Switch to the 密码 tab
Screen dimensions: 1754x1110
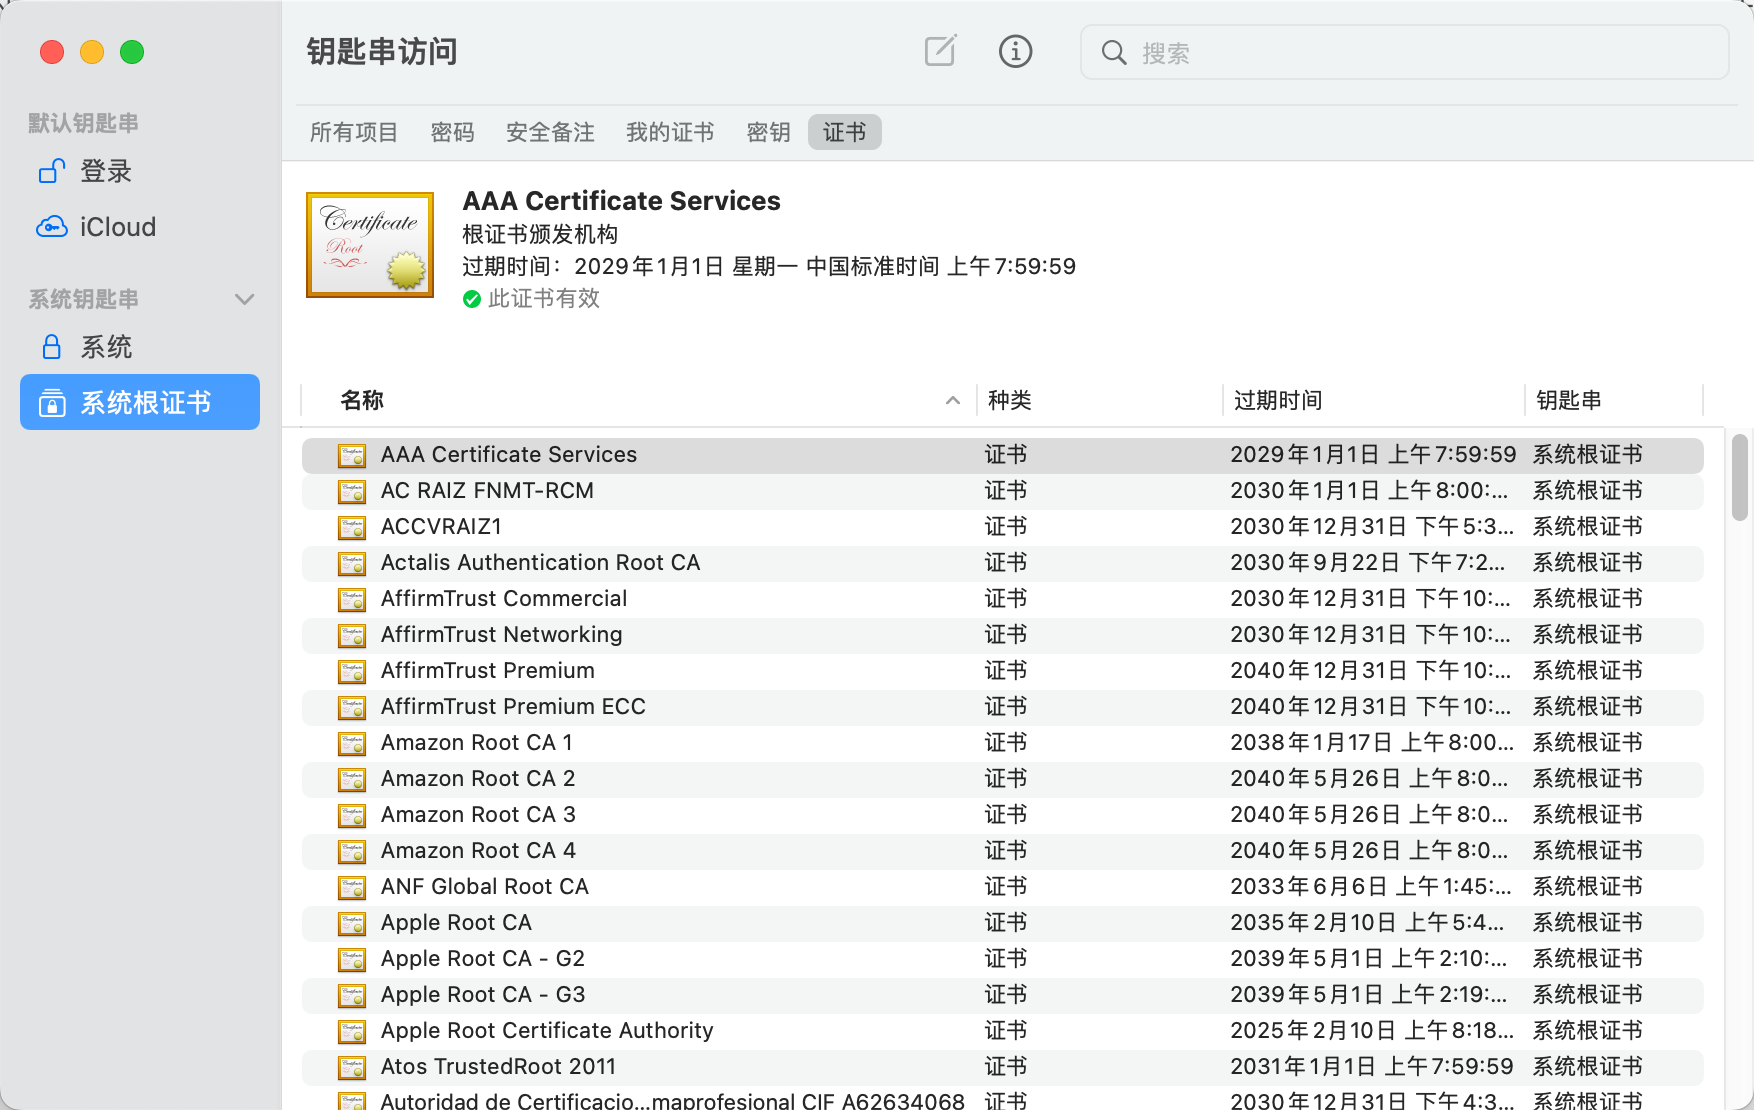pyautogui.click(x=453, y=132)
